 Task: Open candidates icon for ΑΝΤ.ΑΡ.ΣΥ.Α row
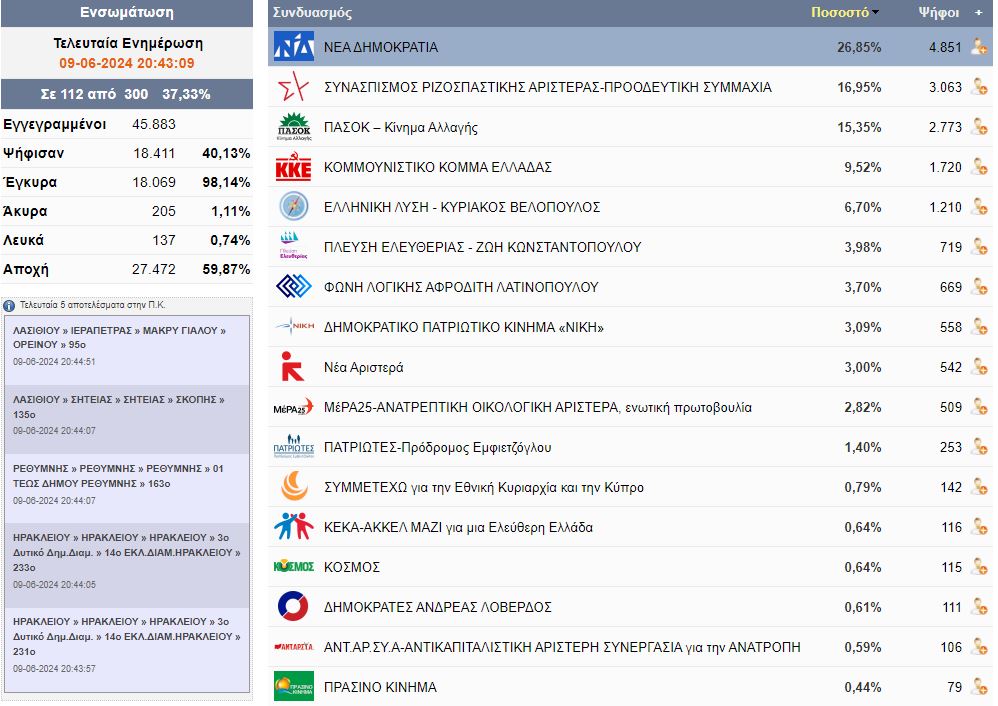979,647
